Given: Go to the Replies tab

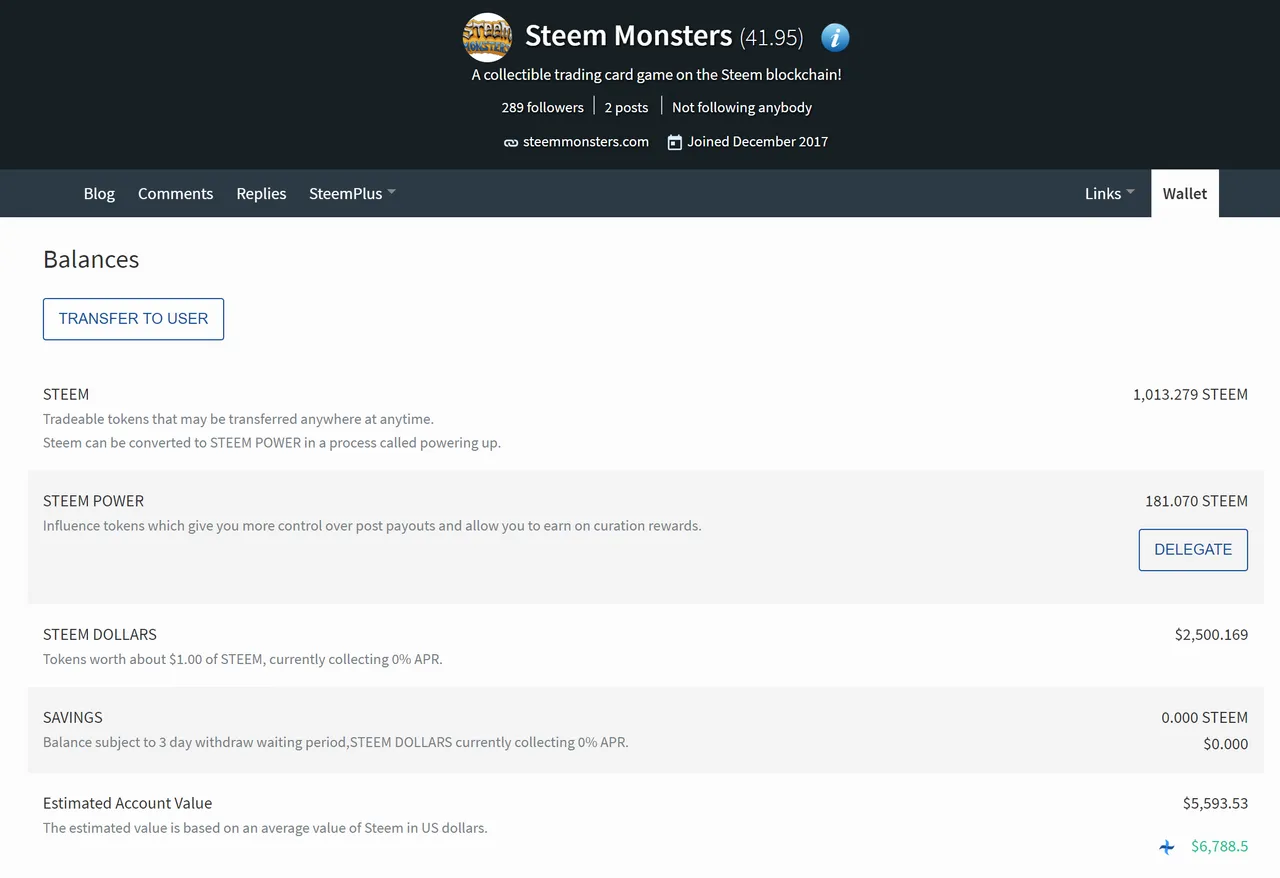Looking at the screenshot, I should click(x=261, y=193).
